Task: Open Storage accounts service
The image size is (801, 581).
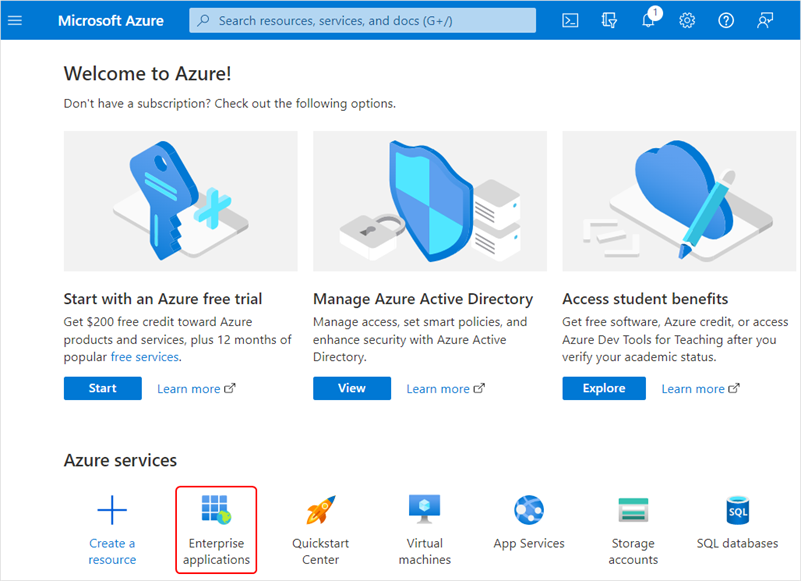Action: pyautogui.click(x=633, y=512)
